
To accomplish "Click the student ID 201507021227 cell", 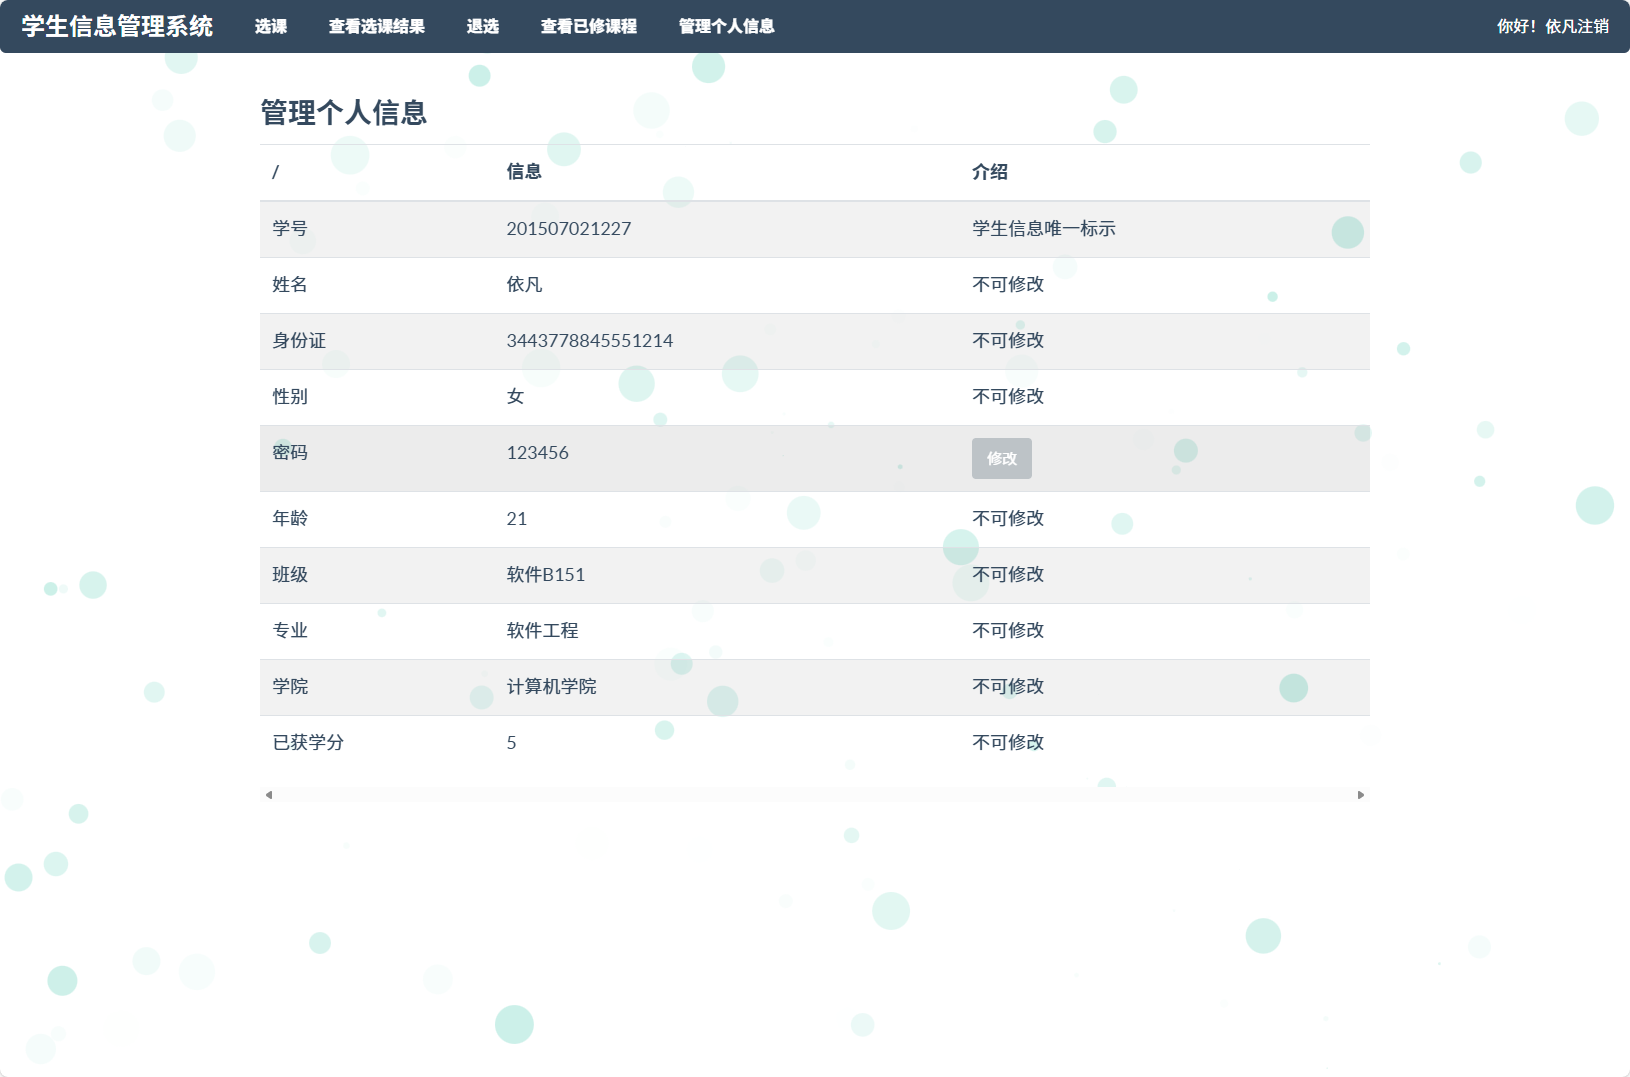I will [569, 229].
